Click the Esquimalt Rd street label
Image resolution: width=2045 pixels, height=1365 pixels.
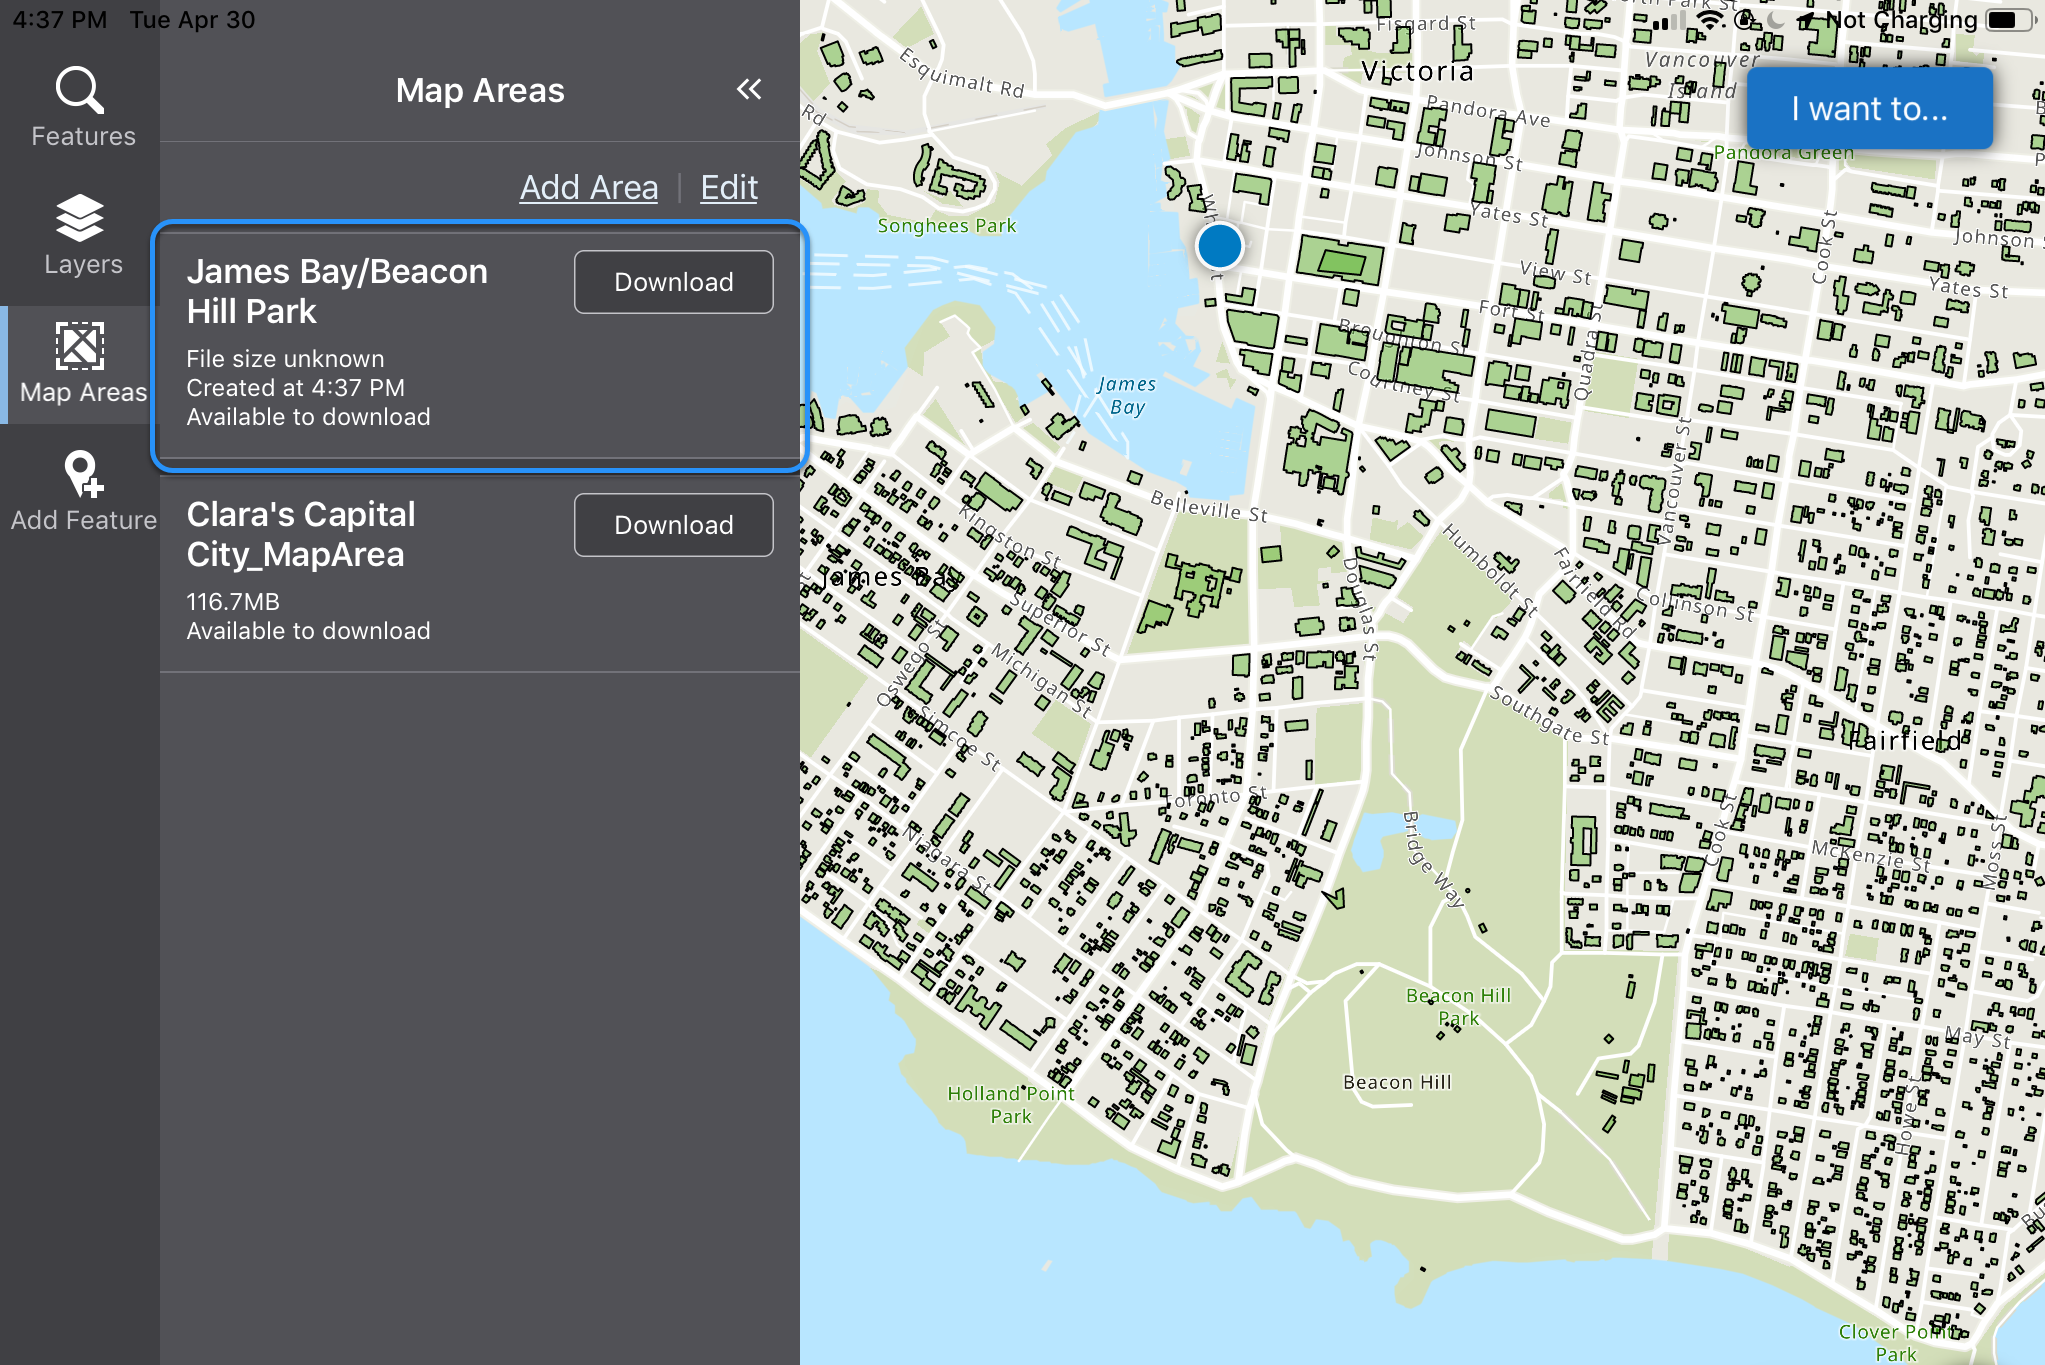click(962, 74)
